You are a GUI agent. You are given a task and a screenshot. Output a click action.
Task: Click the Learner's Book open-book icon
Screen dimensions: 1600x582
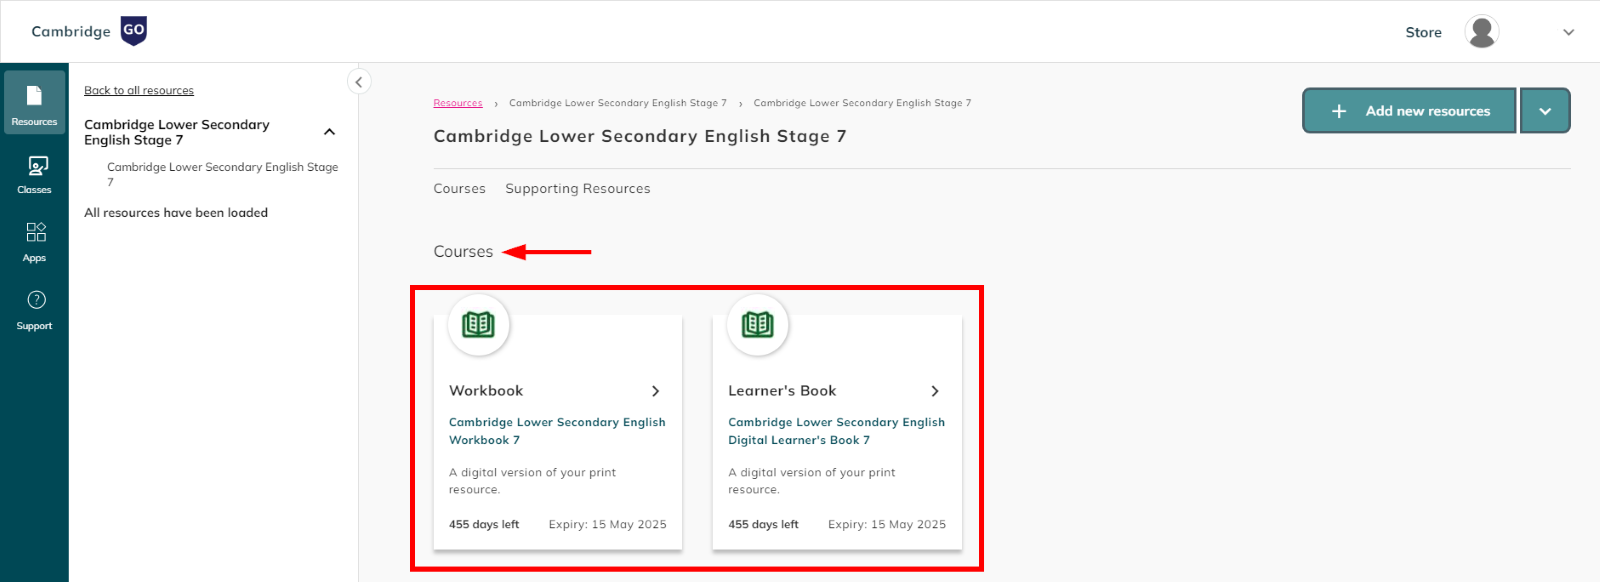click(x=757, y=325)
